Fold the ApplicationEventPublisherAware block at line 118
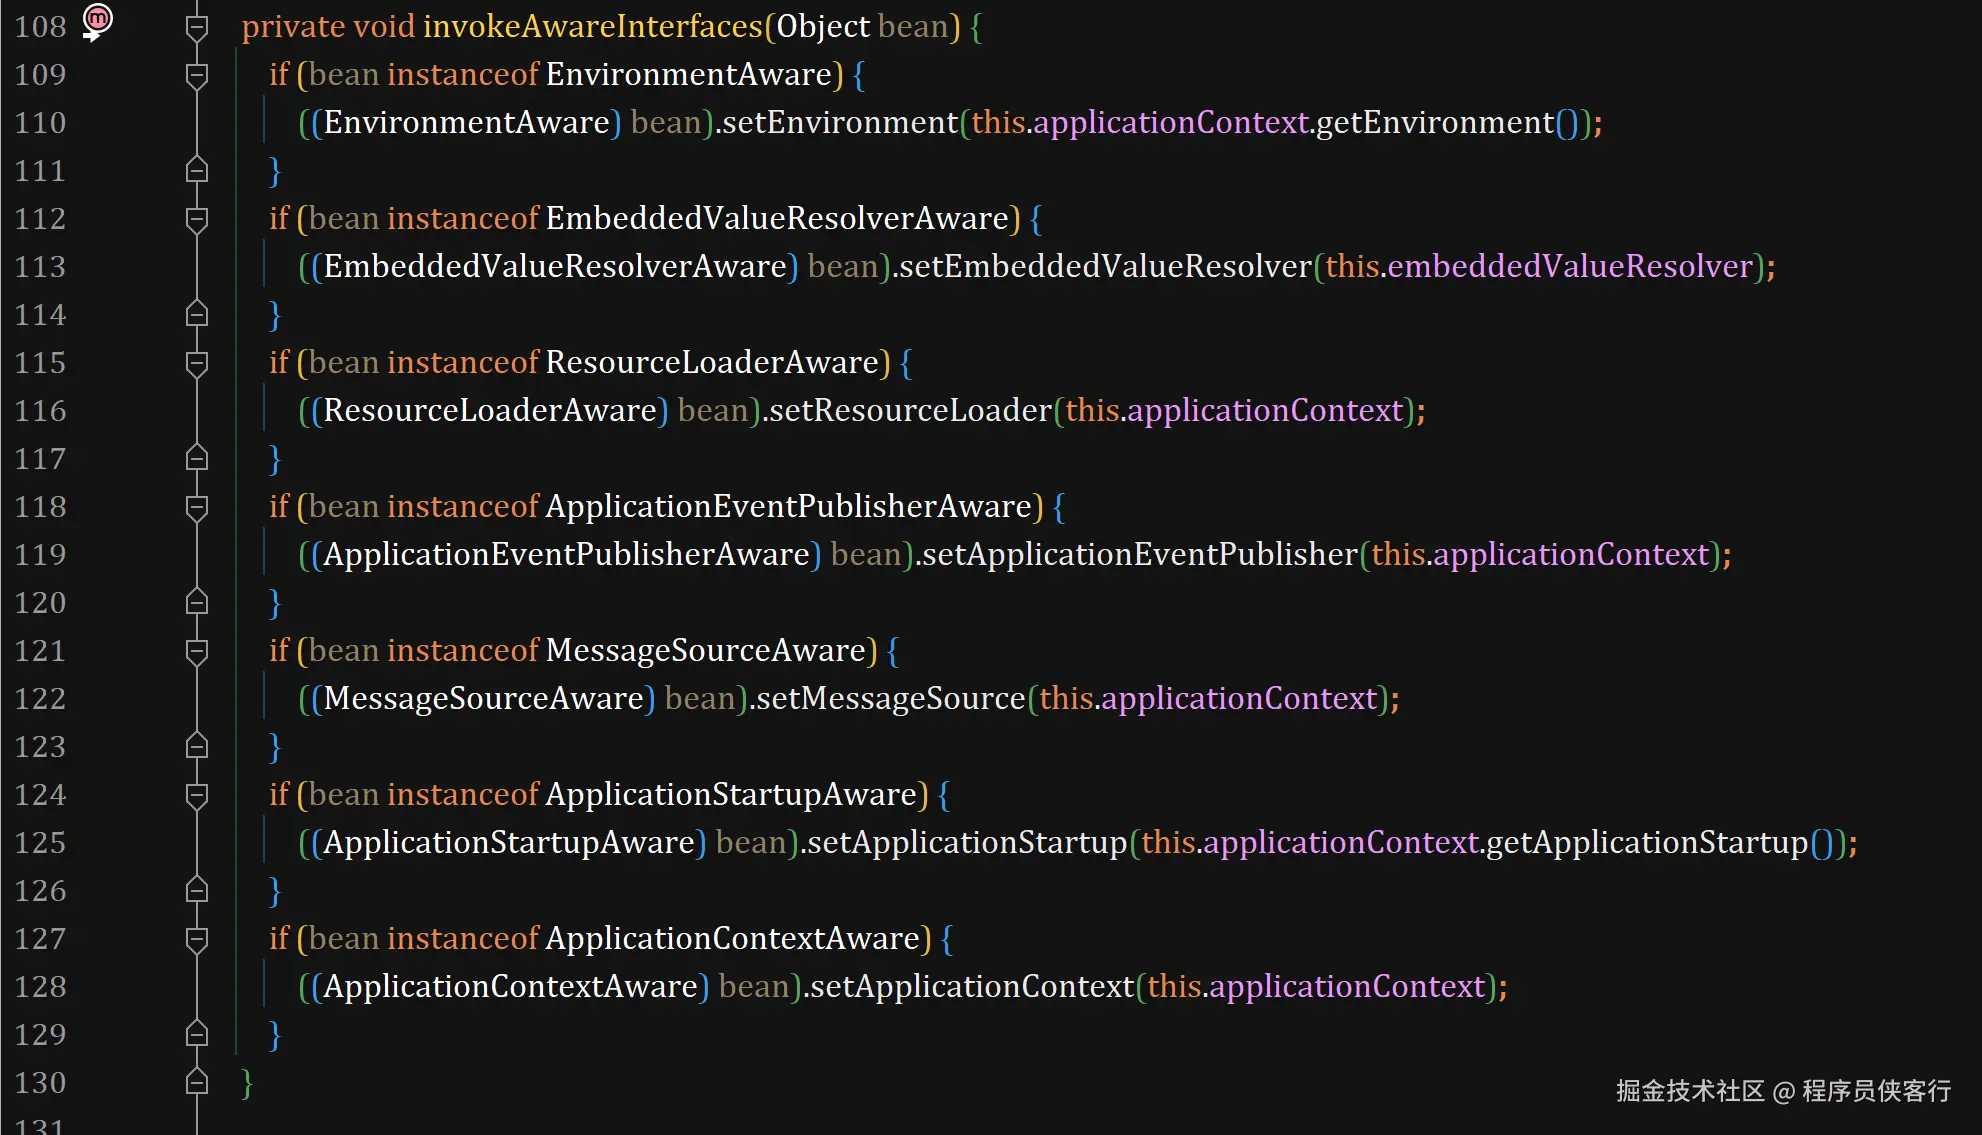 pyautogui.click(x=197, y=507)
